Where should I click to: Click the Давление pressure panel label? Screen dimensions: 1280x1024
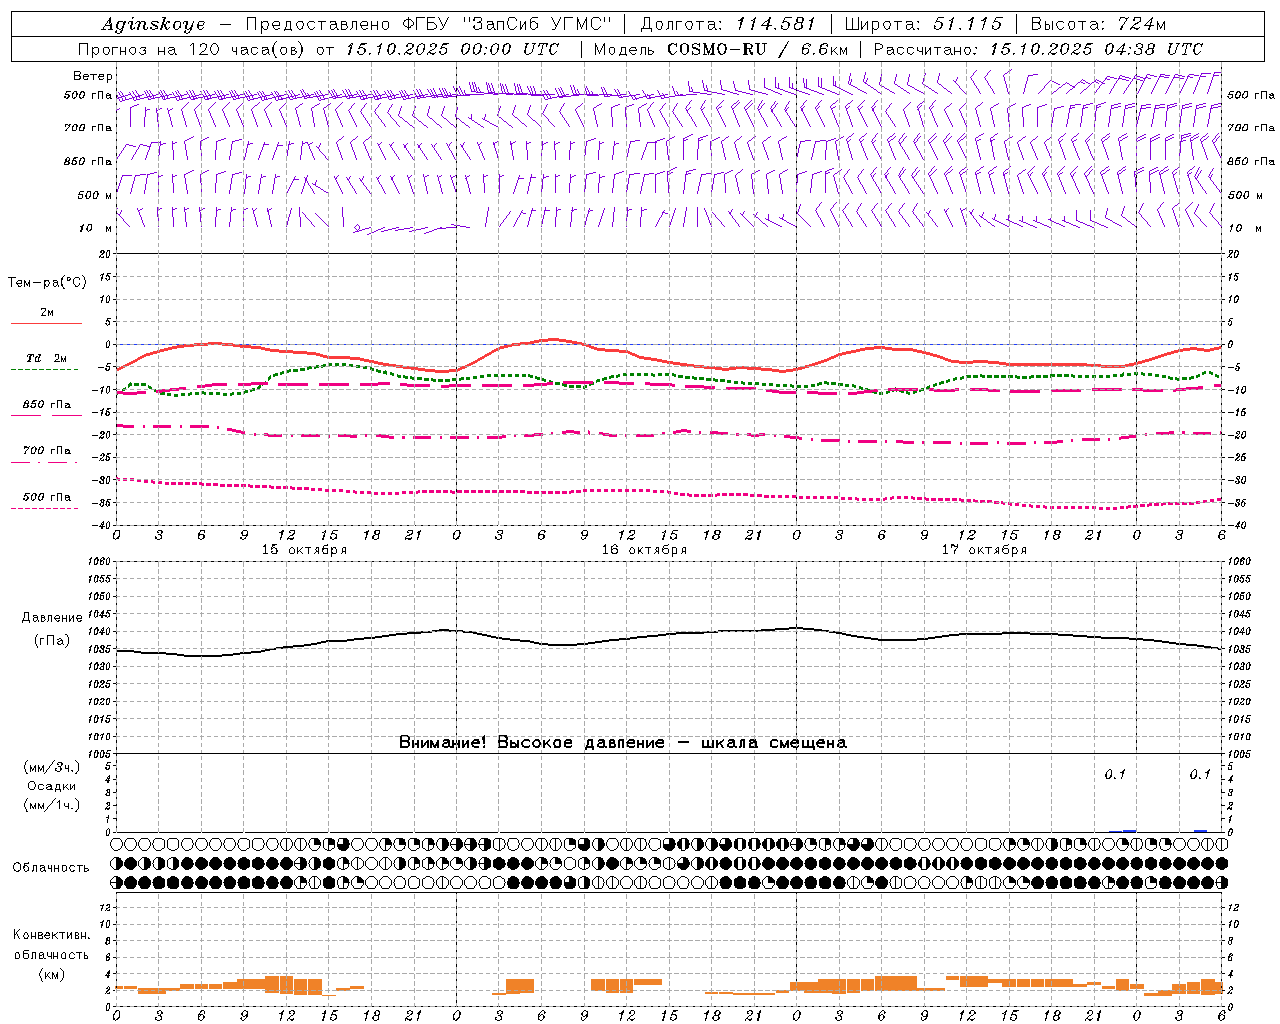click(52, 618)
